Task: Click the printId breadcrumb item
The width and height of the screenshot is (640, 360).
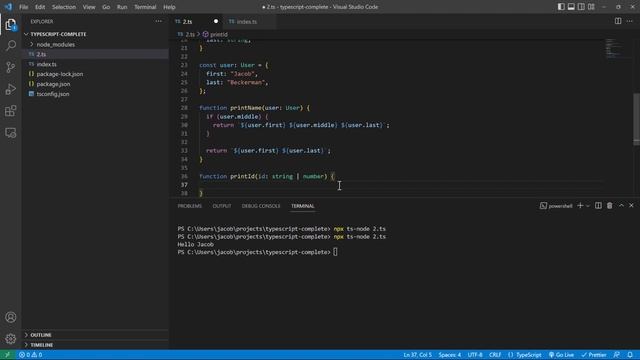Action: pos(216,35)
